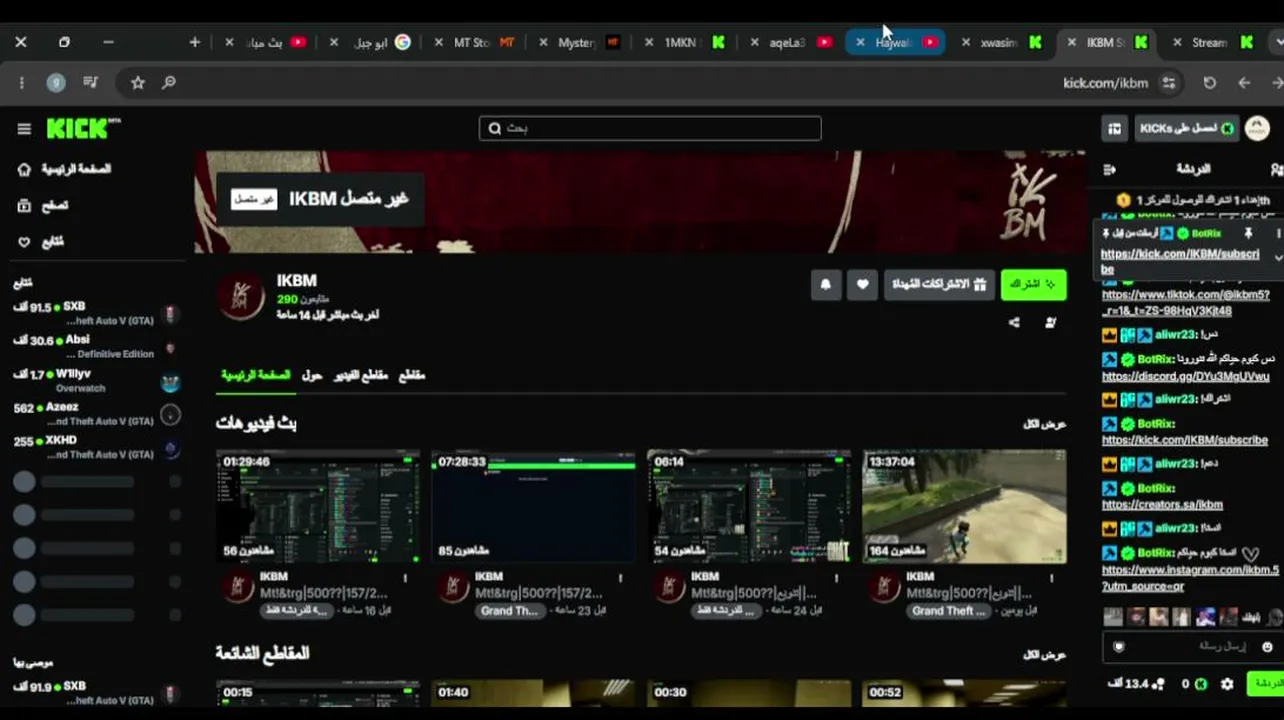The height and width of the screenshot is (720, 1284).
Task: Open the TikTok link in chat
Action: tap(1186, 303)
